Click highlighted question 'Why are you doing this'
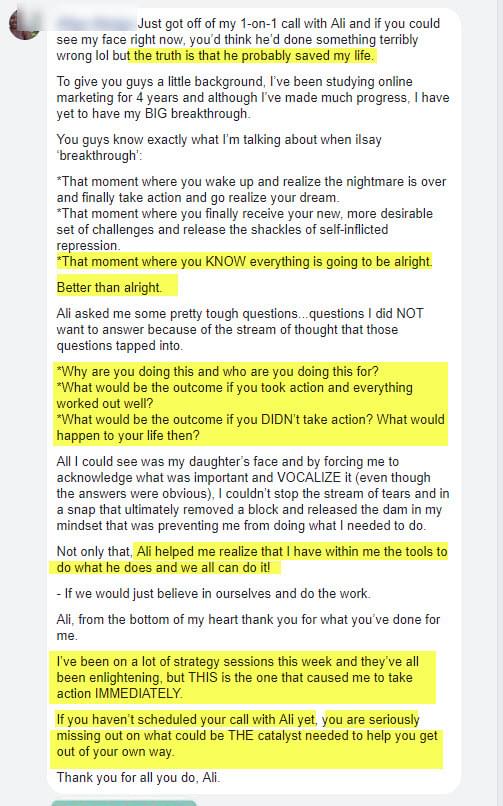This screenshot has width=503, height=806. [217, 371]
